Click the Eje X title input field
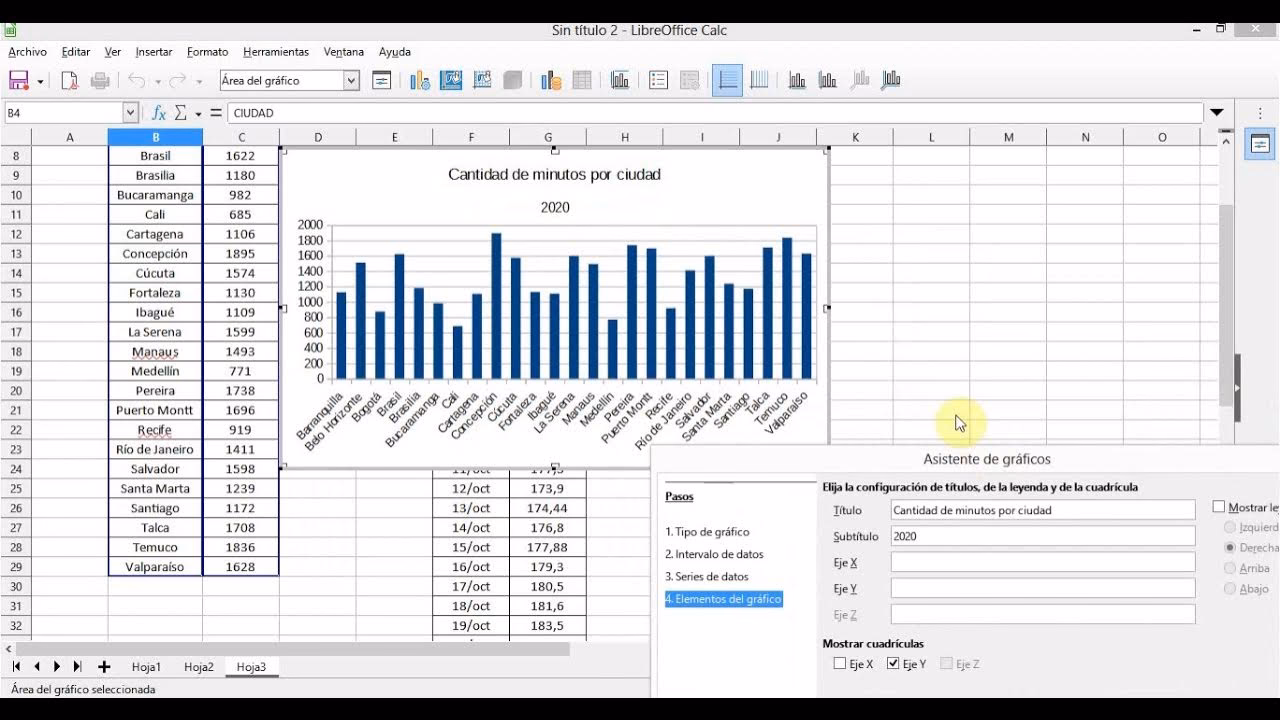Viewport: 1280px width, 720px height. [x=1042, y=563]
